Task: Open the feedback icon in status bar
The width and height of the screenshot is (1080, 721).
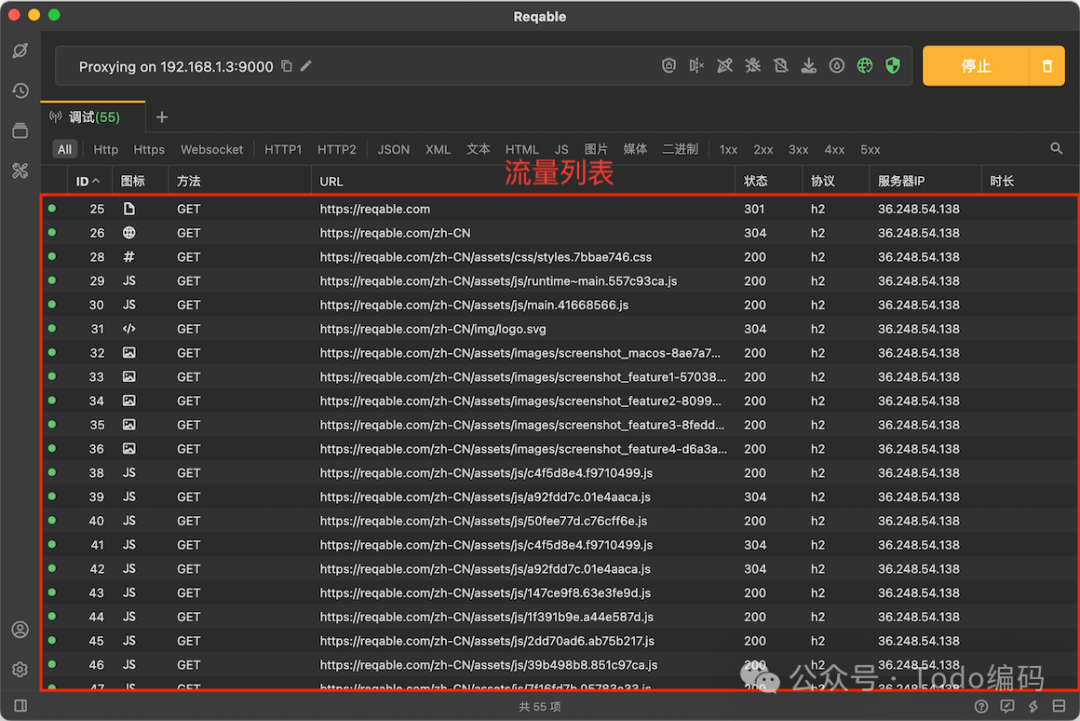Action: click(x=1007, y=706)
